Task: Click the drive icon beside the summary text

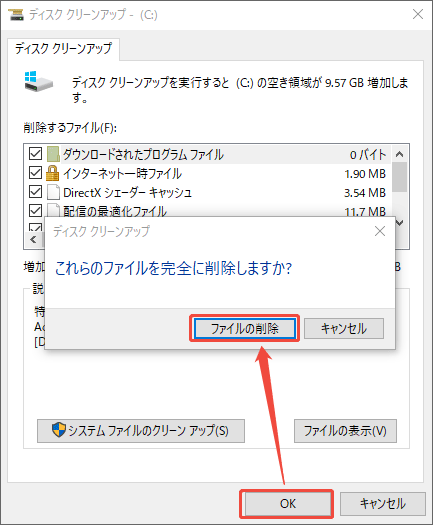Action: click(38, 82)
